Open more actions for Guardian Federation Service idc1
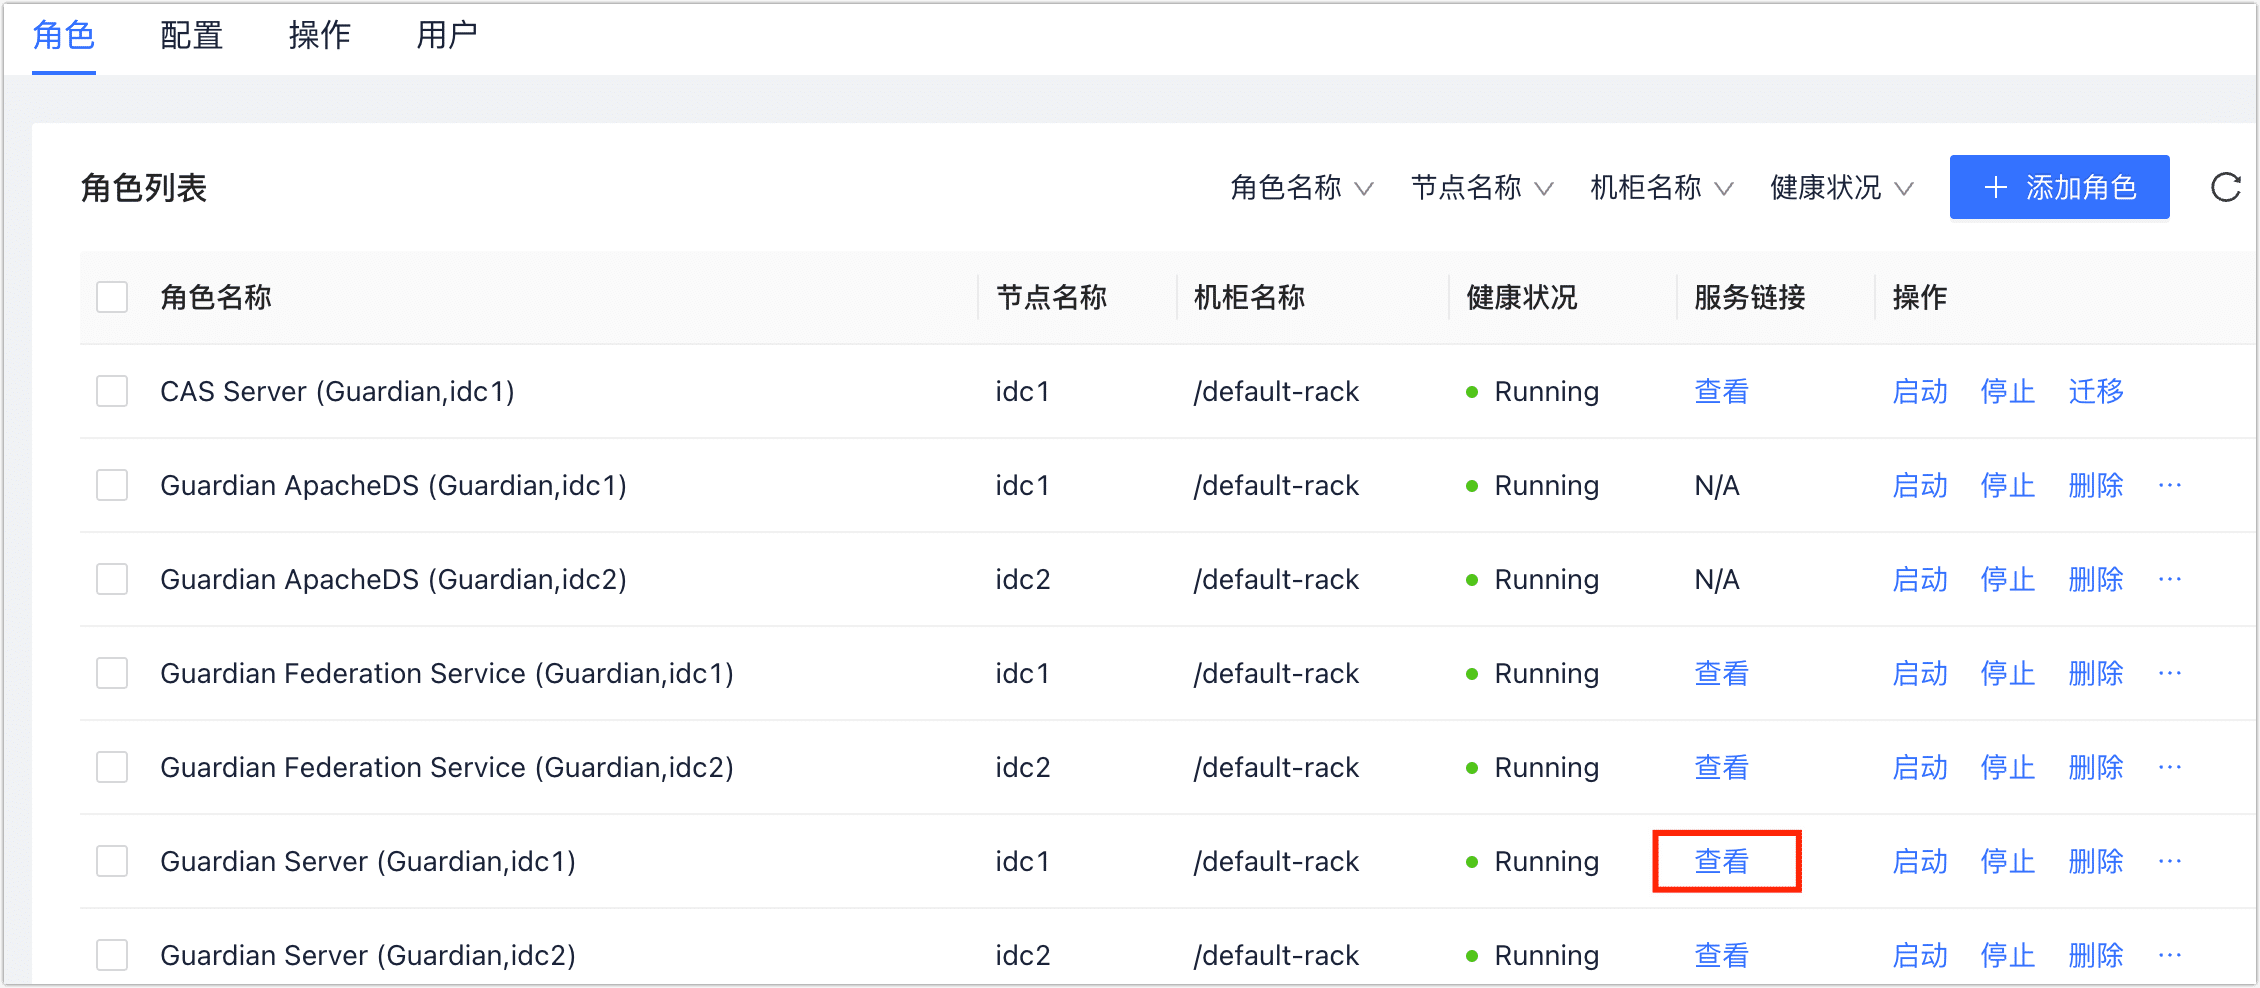Image resolution: width=2260 pixels, height=988 pixels. [2170, 673]
